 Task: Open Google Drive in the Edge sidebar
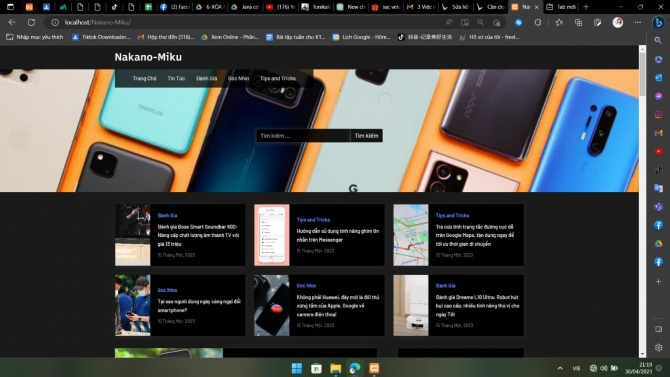tap(658, 243)
